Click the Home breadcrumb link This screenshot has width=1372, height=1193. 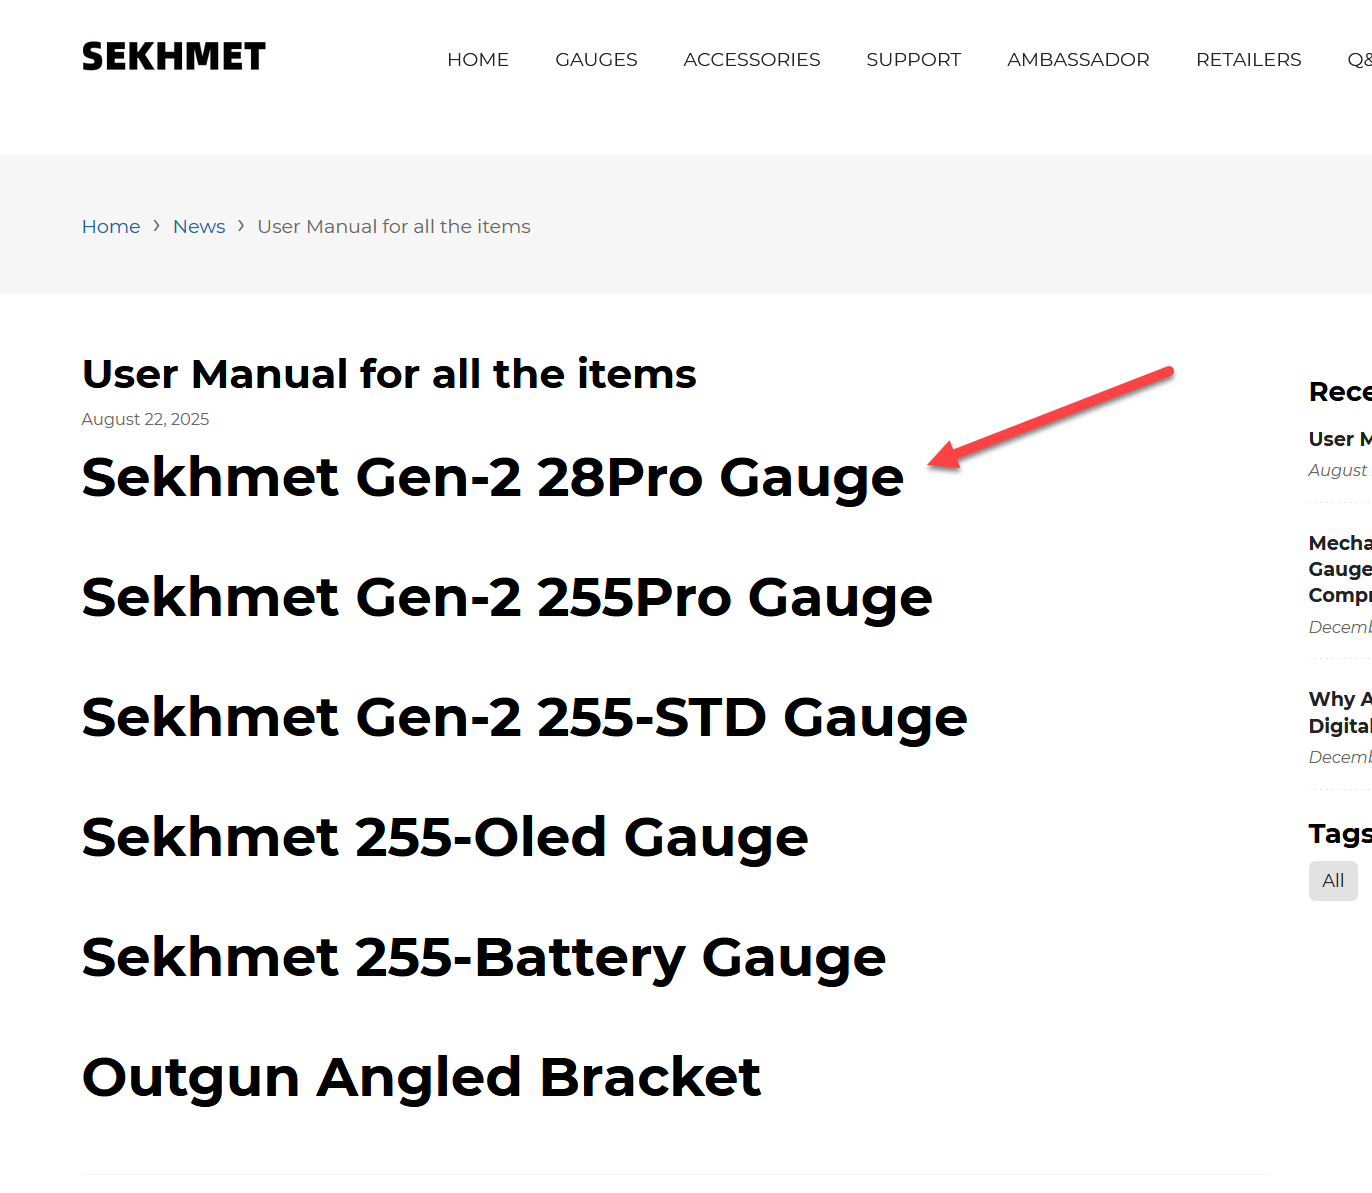pos(111,227)
